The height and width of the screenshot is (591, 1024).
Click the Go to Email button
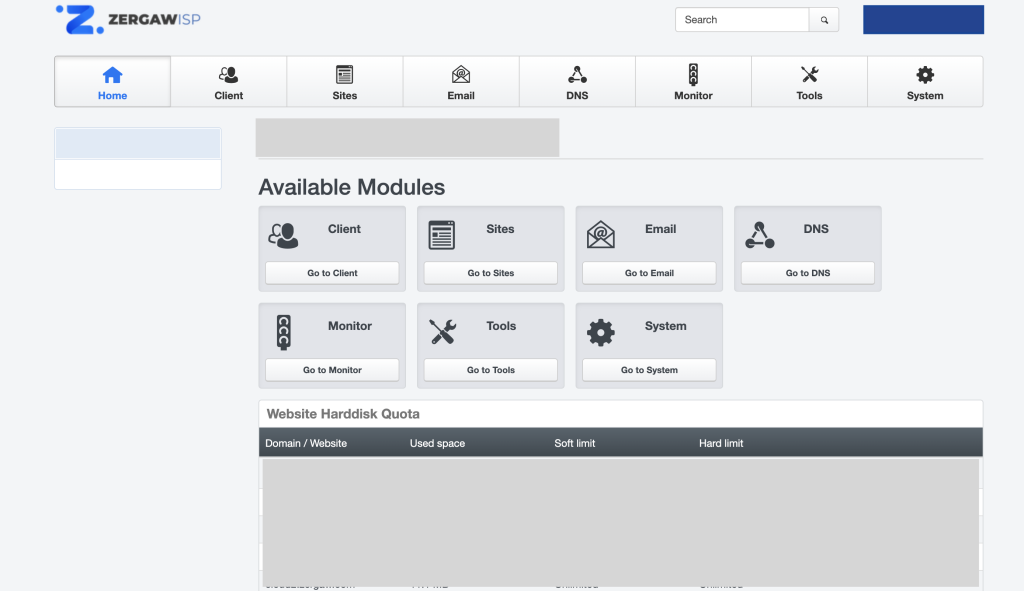coord(649,273)
